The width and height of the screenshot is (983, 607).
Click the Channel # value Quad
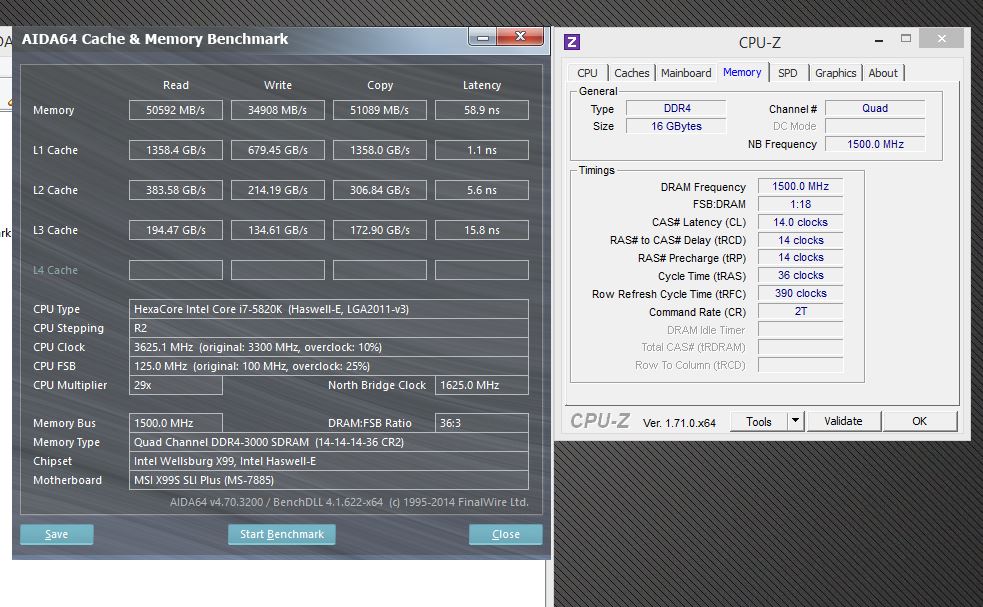[x=875, y=108]
